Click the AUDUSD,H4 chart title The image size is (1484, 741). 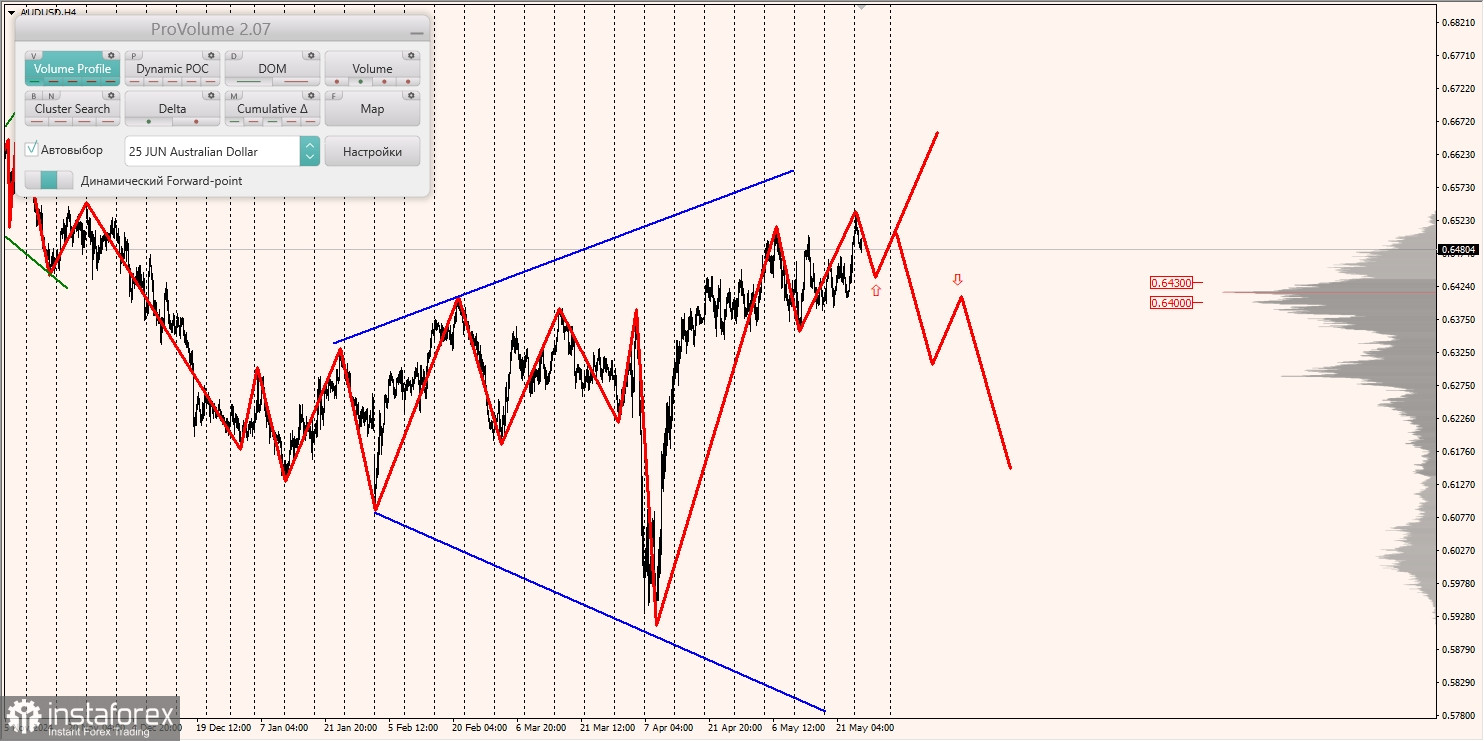(x=47, y=12)
